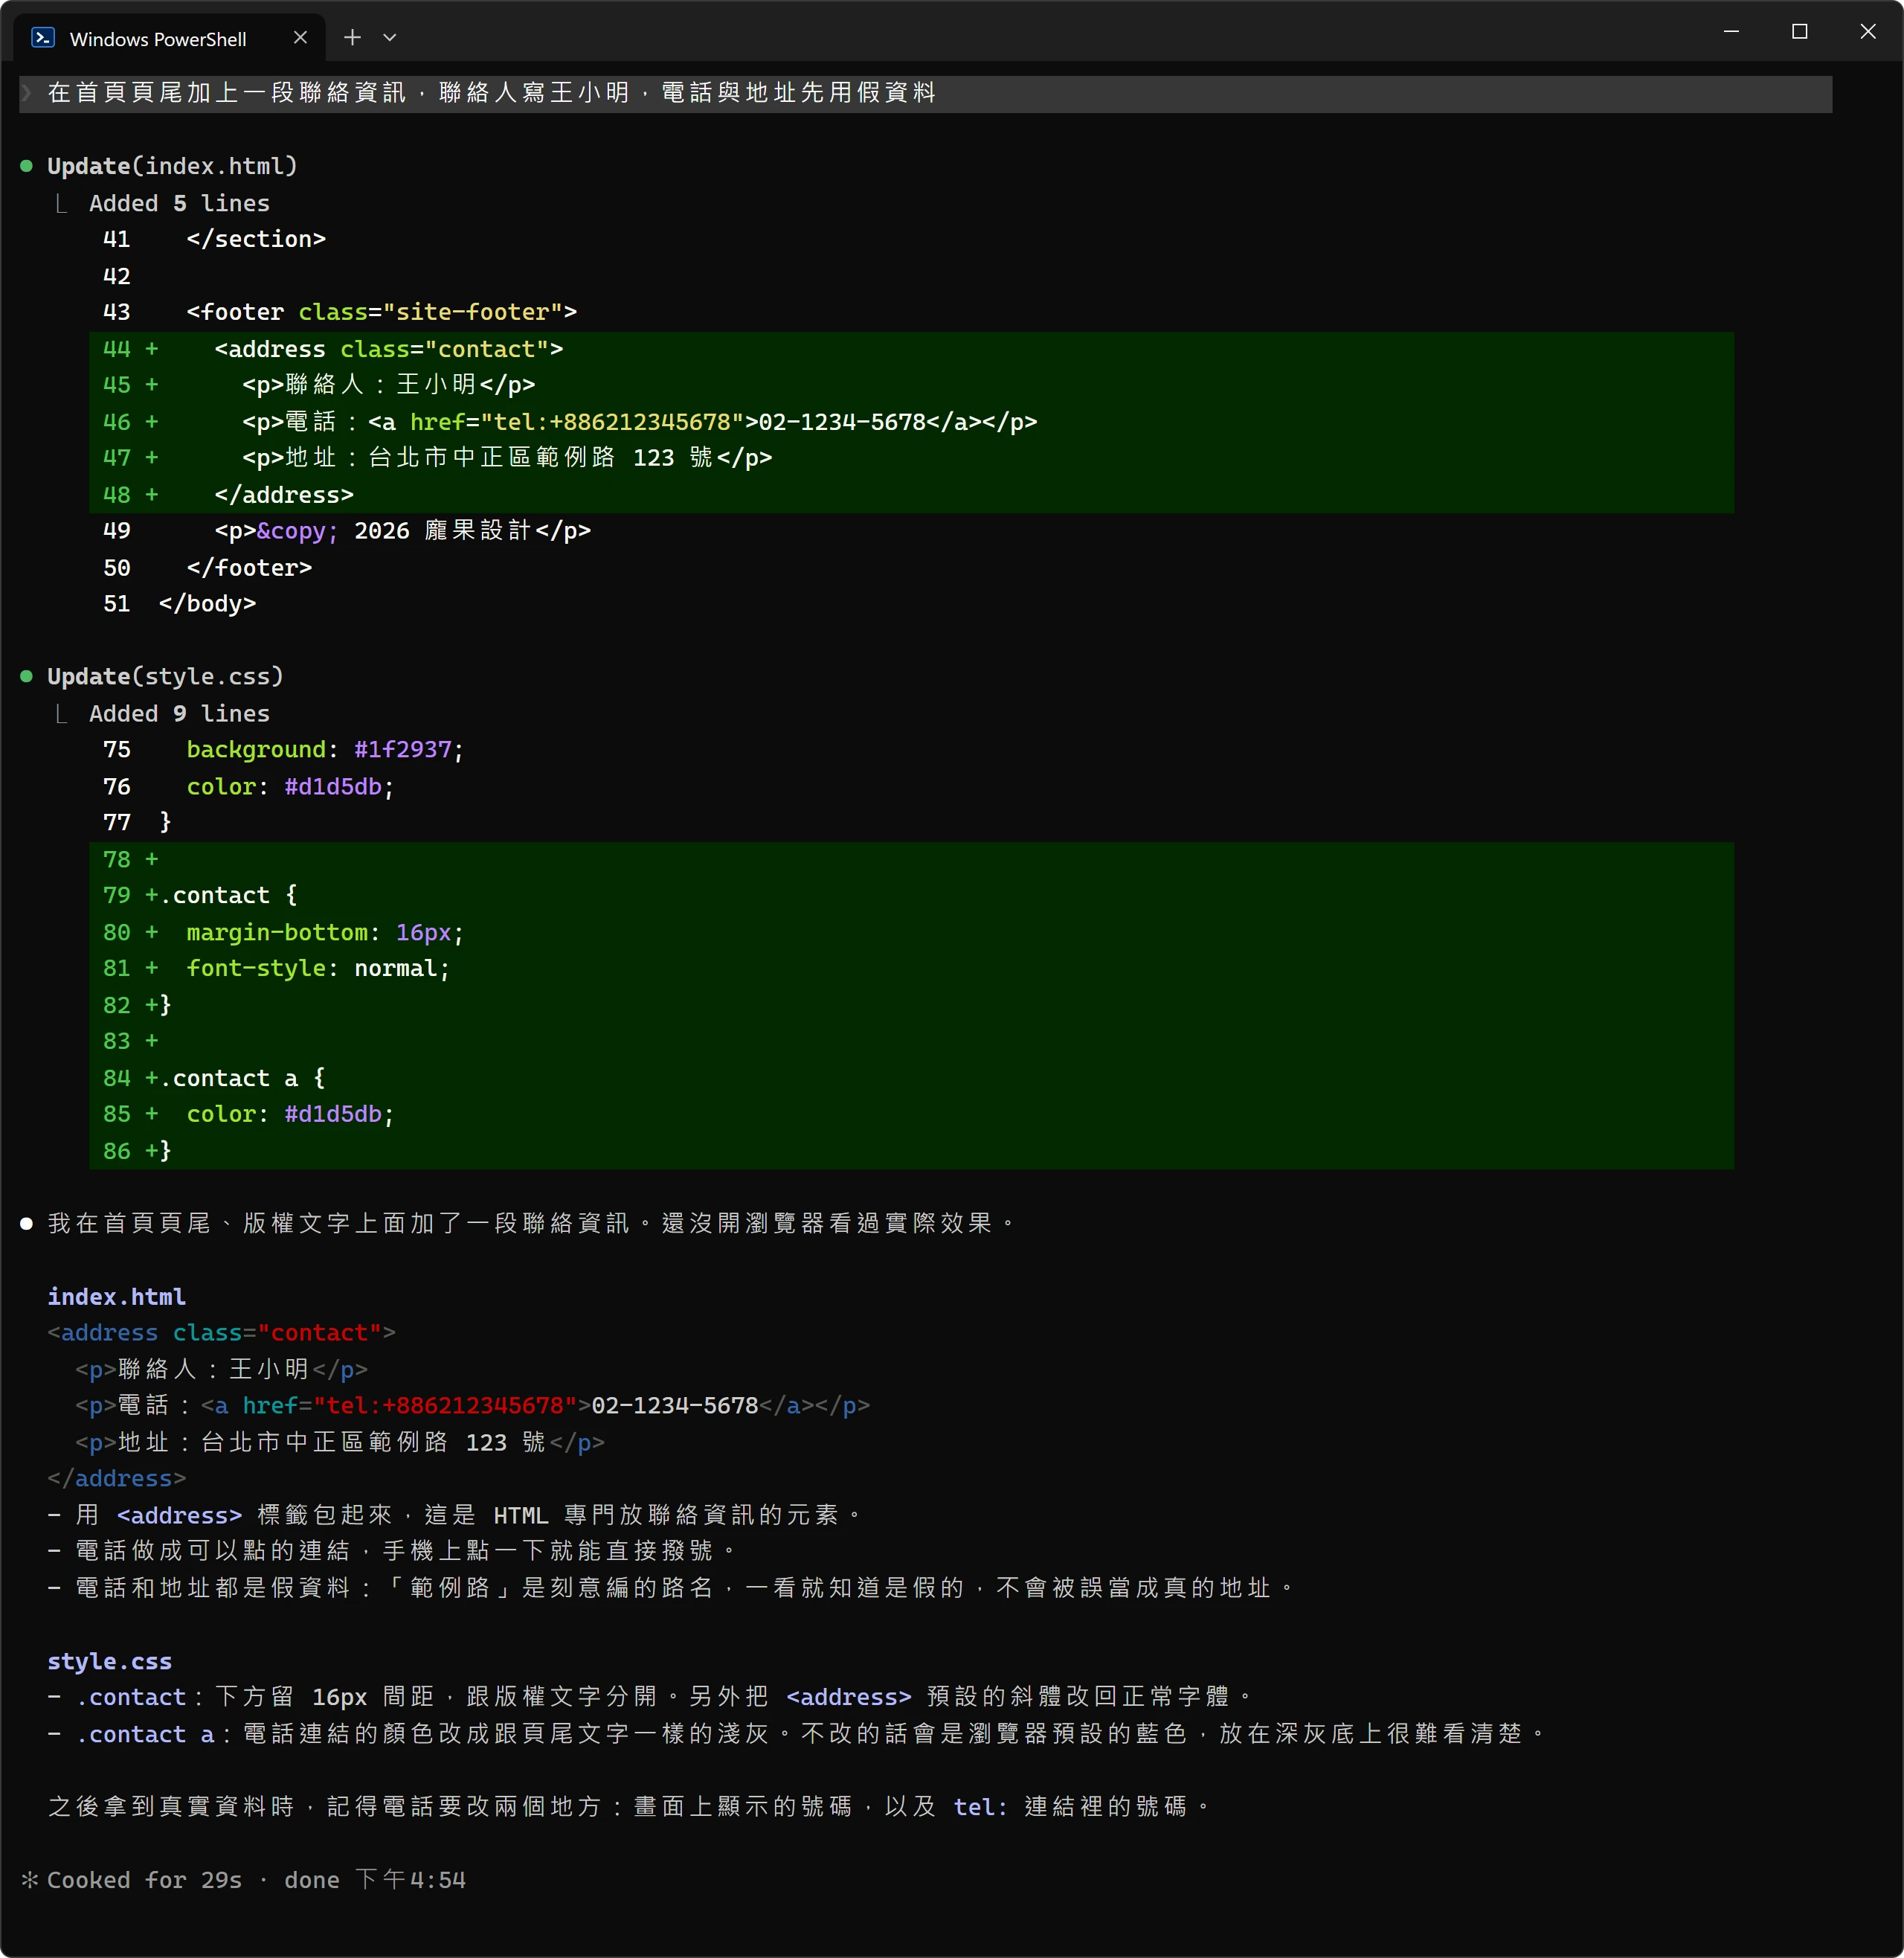Select the Windows PowerShell tab
This screenshot has height=1958, width=1904.
click(170, 38)
